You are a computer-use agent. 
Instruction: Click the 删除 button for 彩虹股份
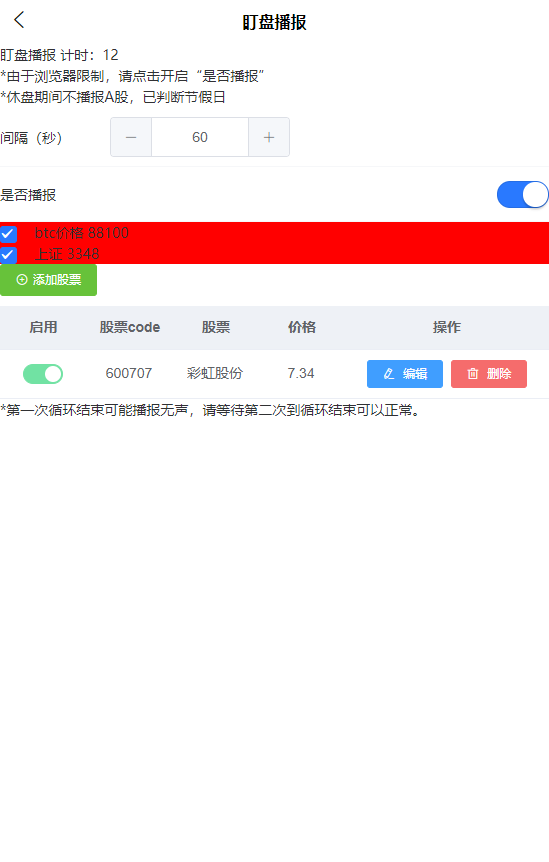click(489, 374)
